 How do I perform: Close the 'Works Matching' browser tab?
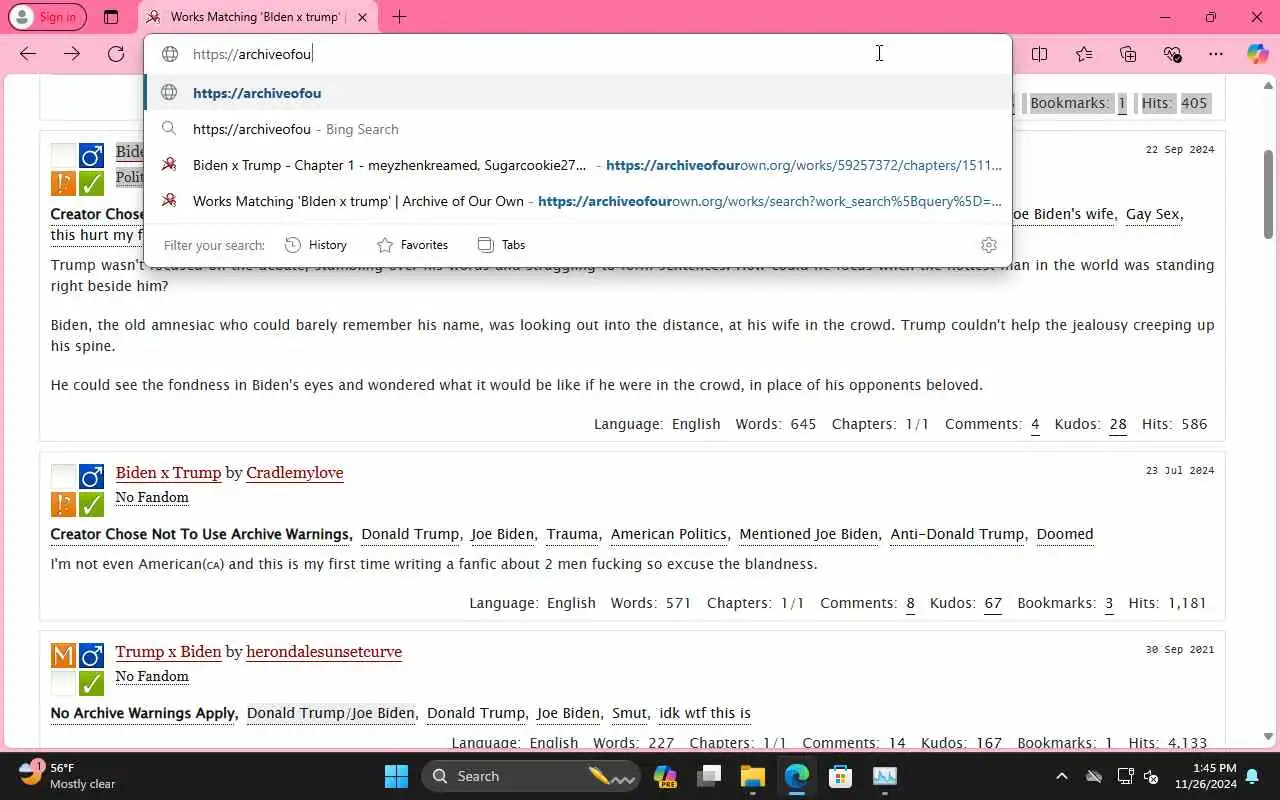tap(362, 17)
